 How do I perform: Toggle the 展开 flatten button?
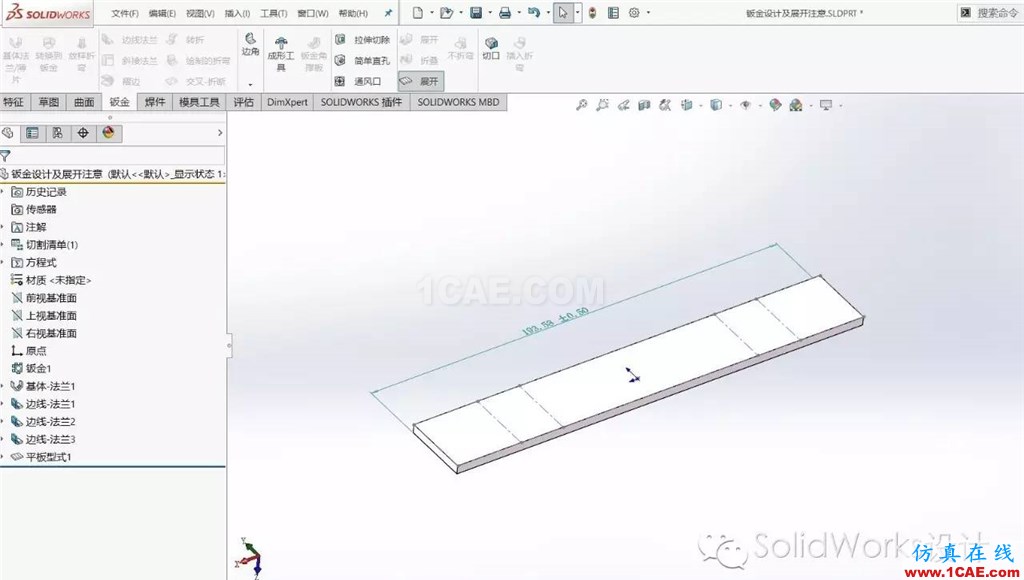point(421,81)
